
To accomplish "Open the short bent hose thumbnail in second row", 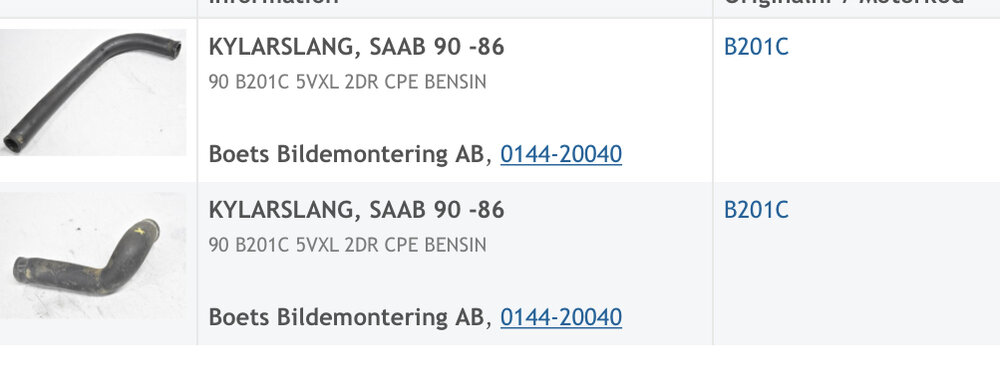I will 93,255.
